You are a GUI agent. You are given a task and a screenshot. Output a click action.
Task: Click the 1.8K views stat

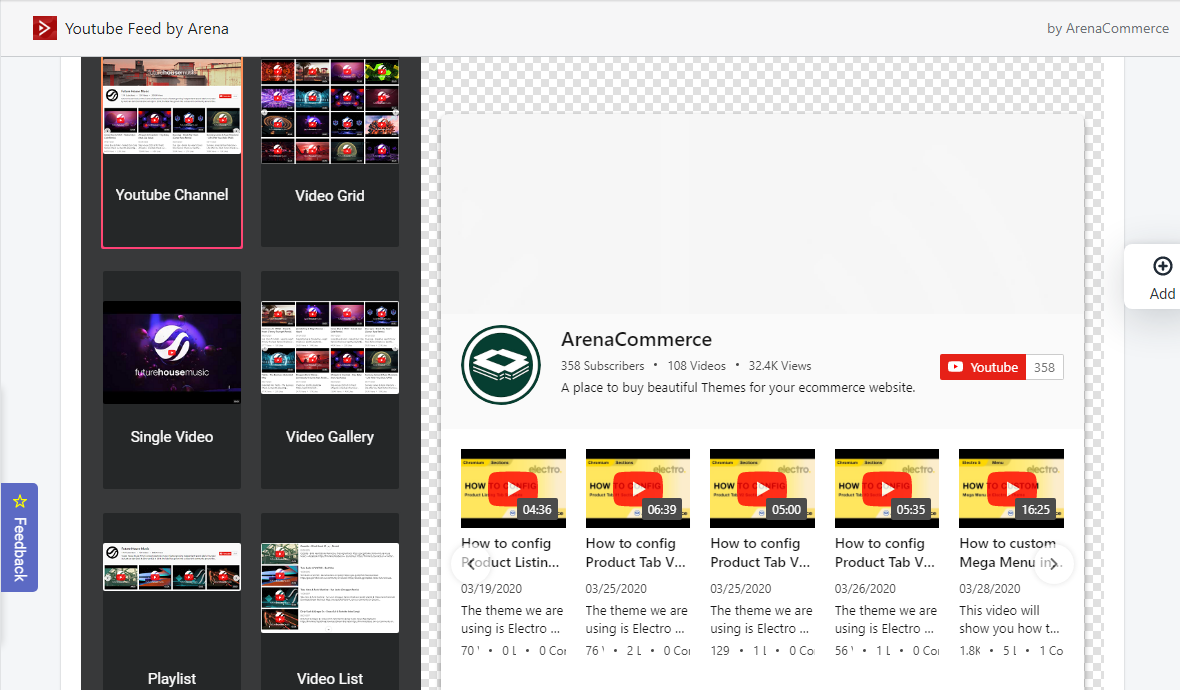970,651
